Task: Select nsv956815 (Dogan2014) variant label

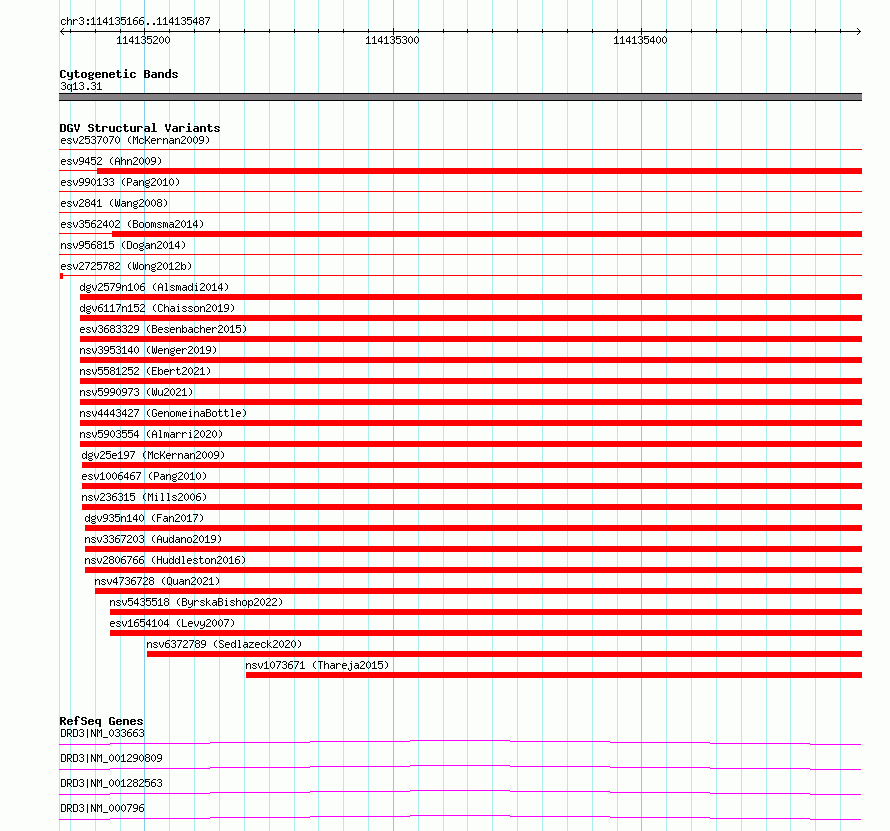Action: tap(123, 245)
